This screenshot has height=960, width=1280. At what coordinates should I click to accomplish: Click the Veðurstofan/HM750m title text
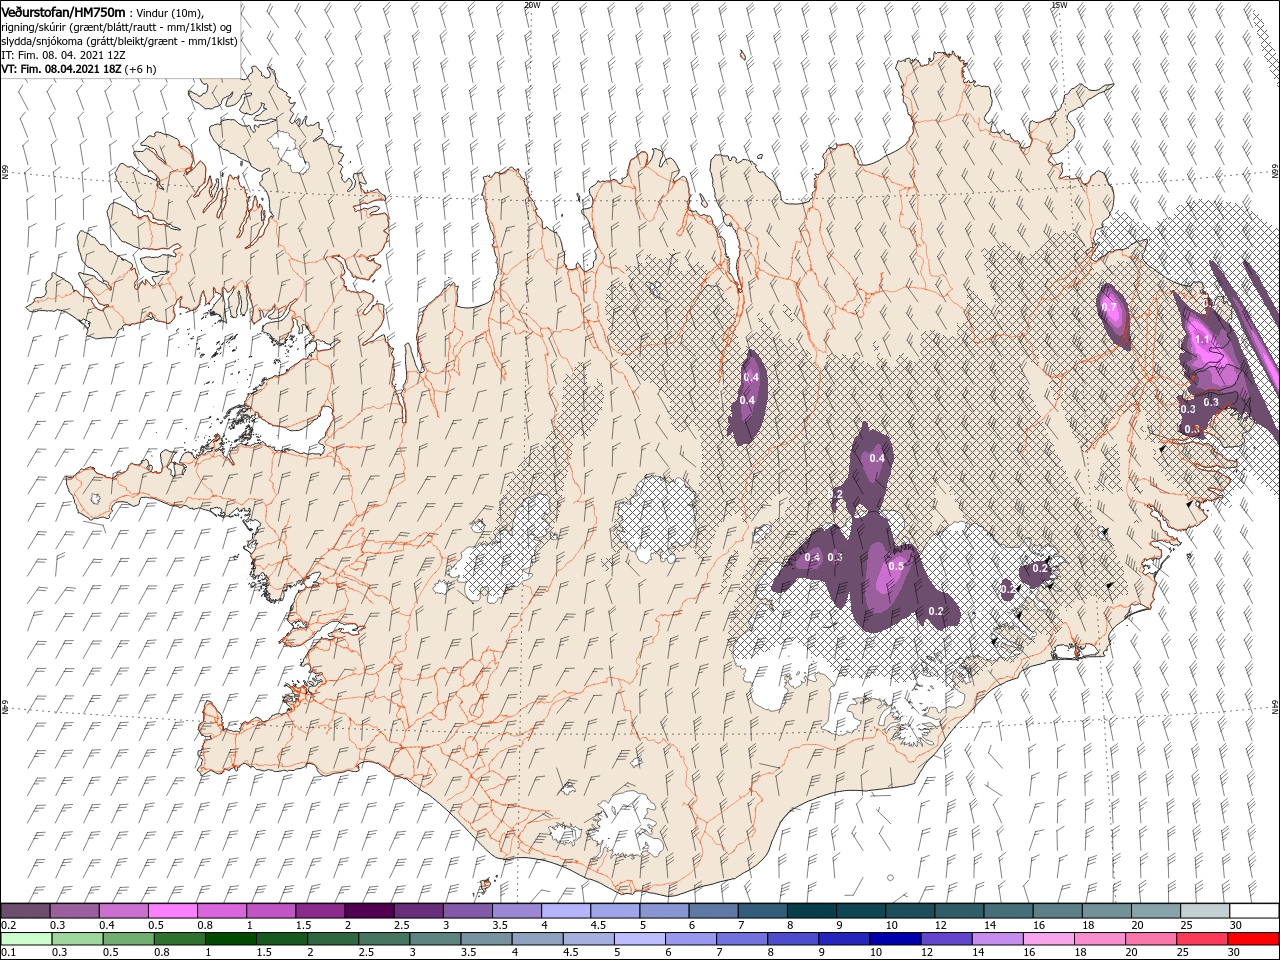point(64,11)
